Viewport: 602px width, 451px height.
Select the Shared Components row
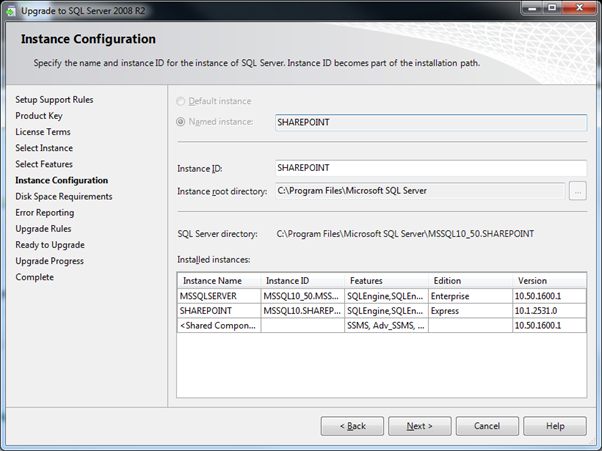tap(382, 325)
